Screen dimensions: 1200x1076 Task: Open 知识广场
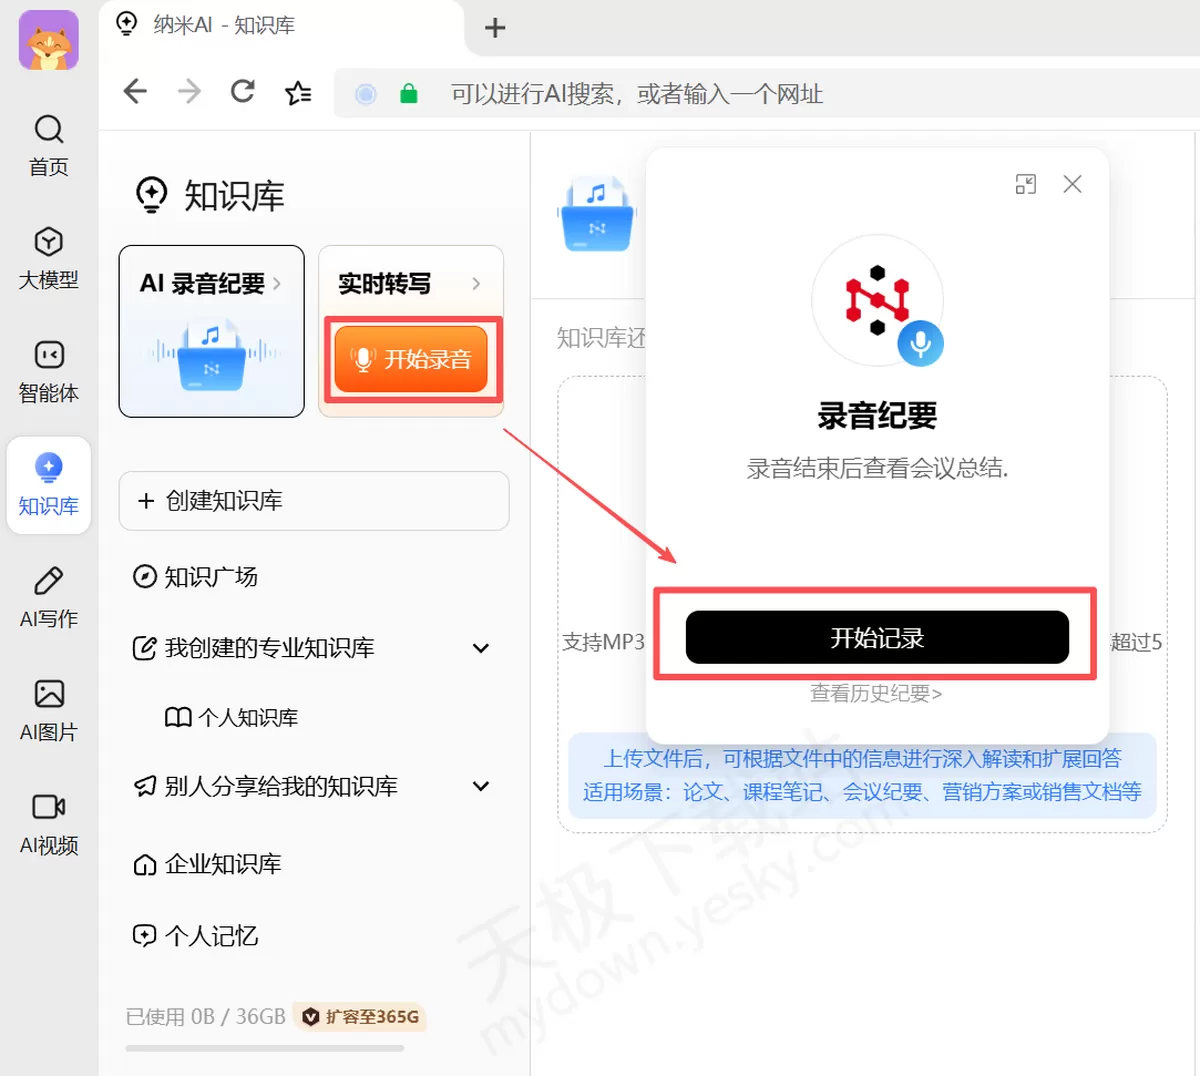pyautogui.click(x=196, y=577)
